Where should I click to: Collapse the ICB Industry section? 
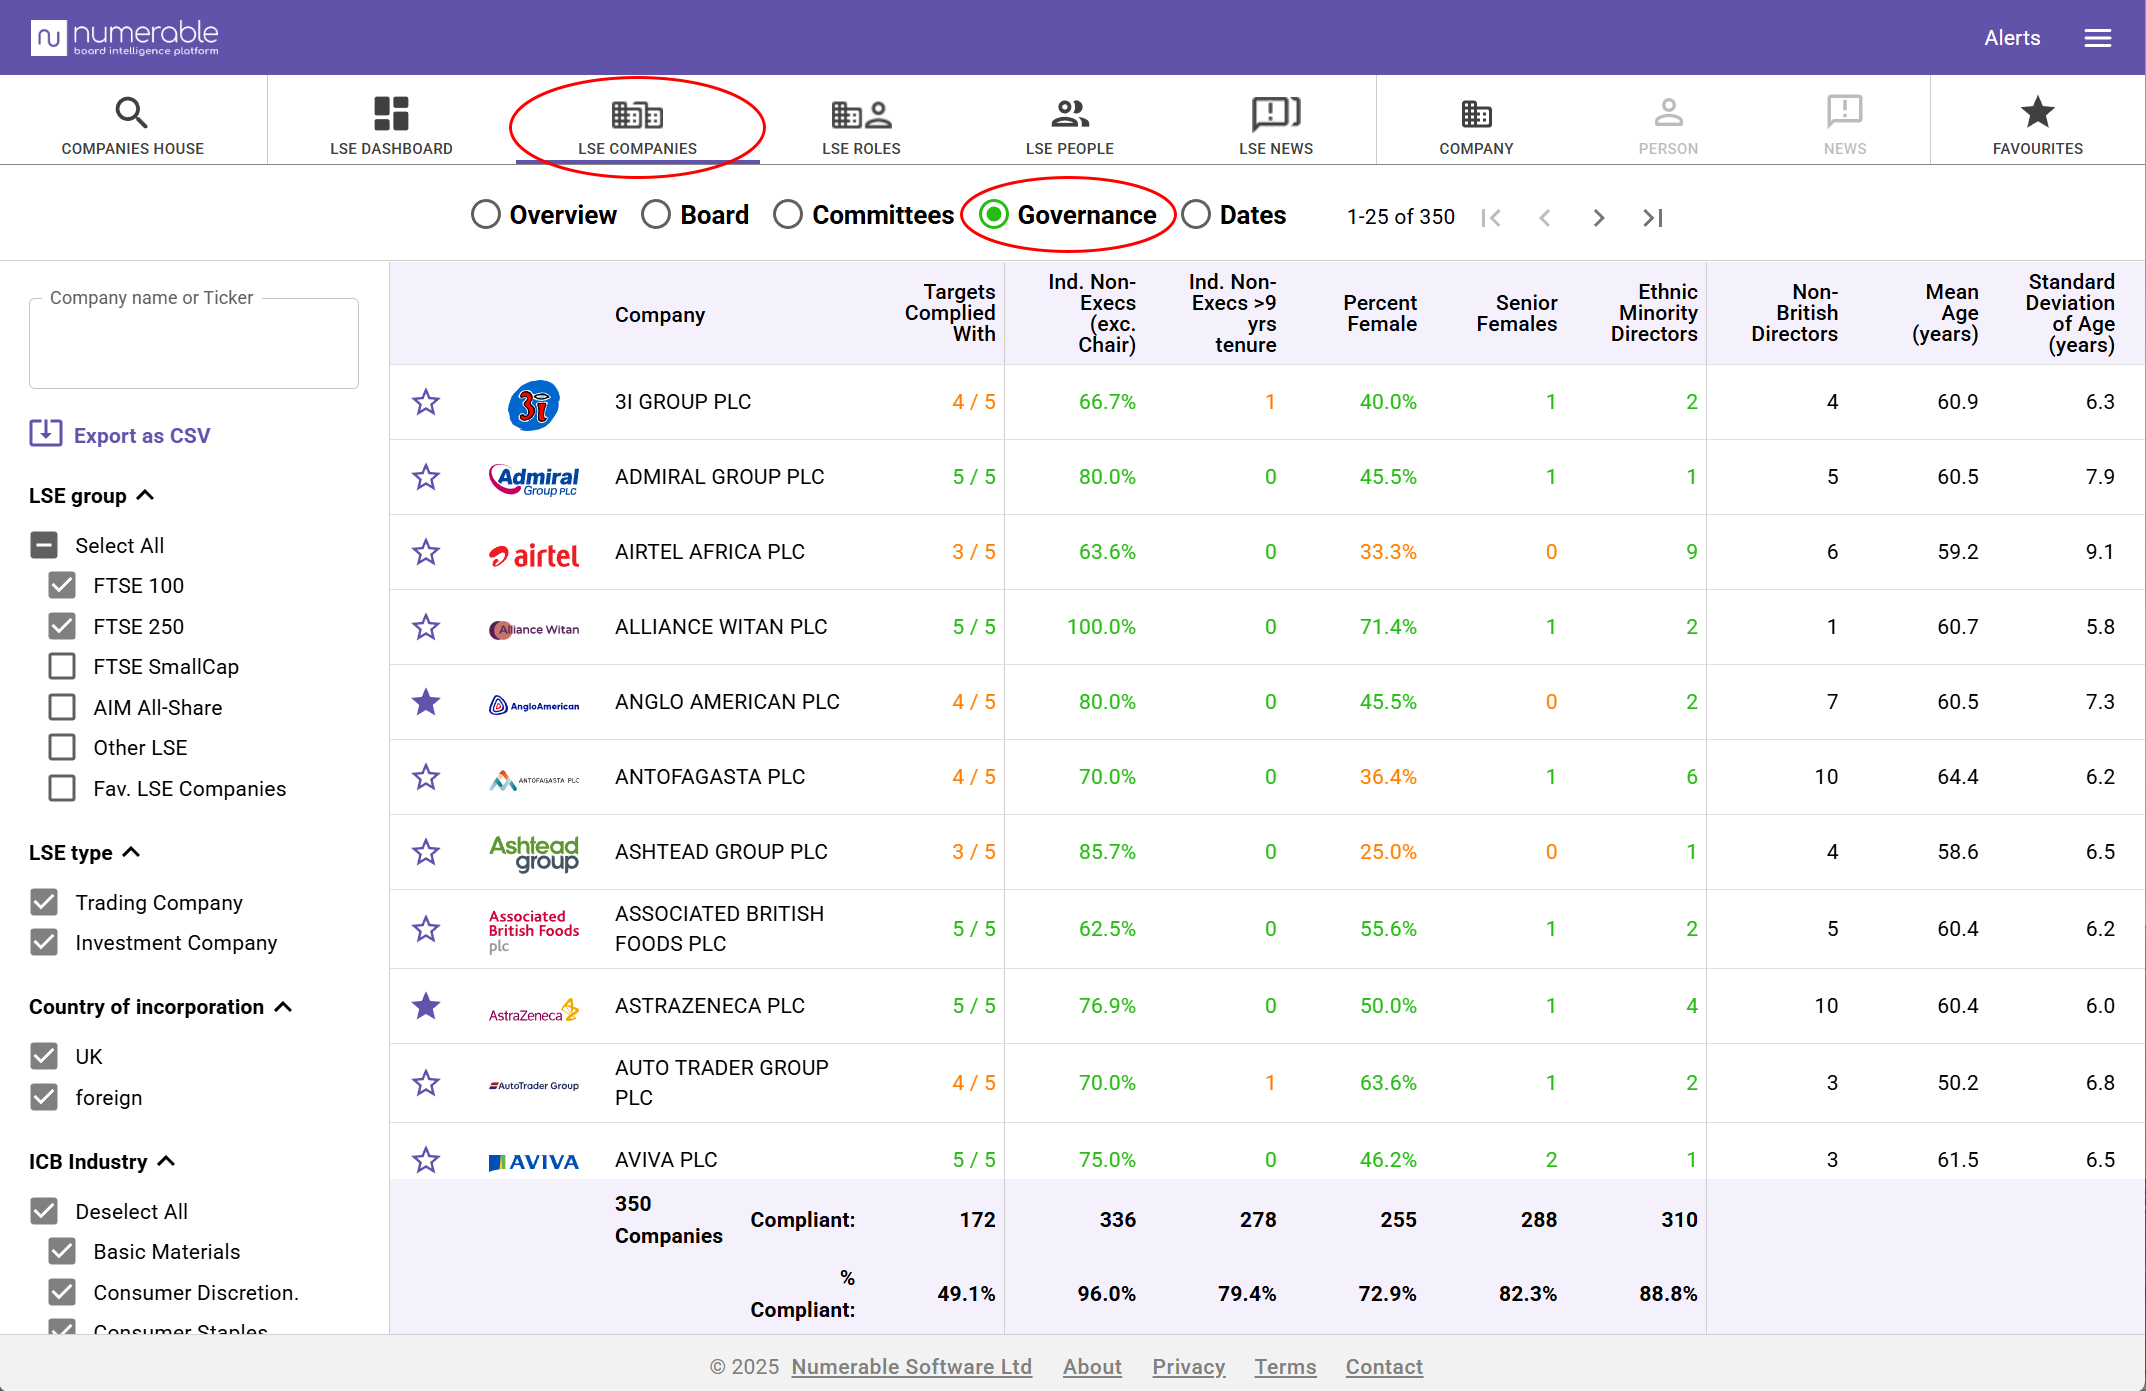point(167,1161)
